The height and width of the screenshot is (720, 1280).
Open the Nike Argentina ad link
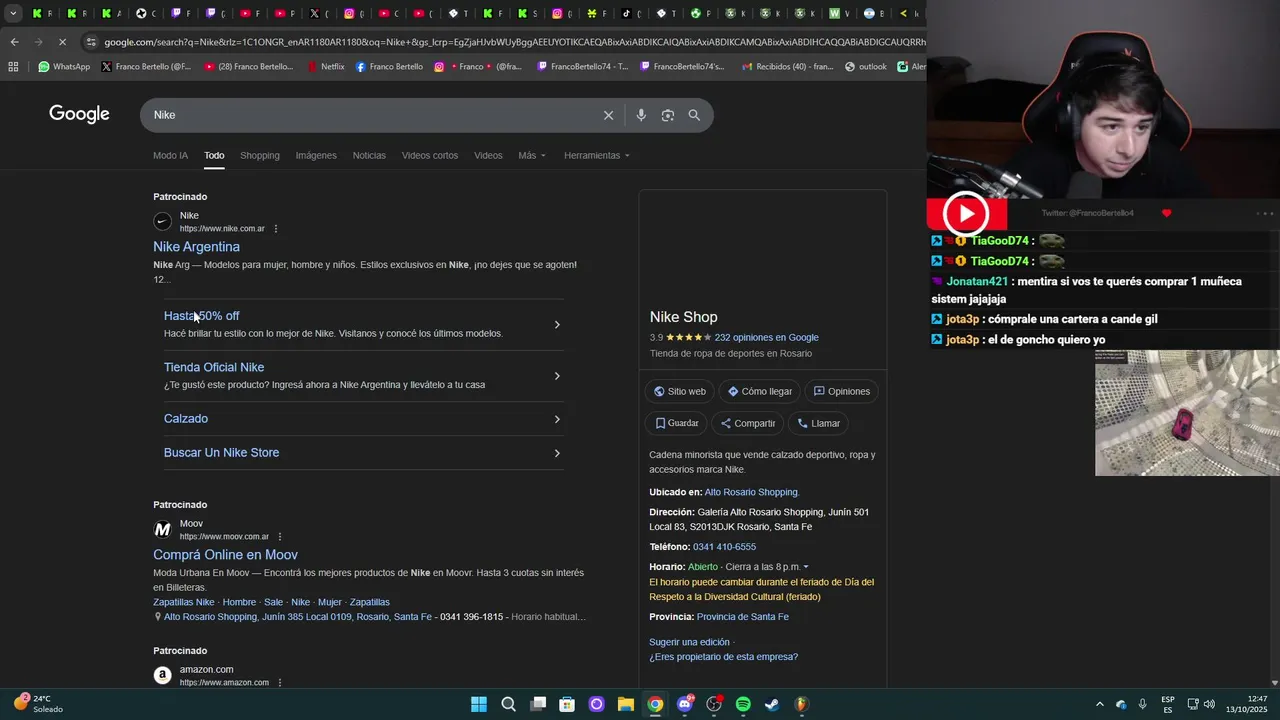196,247
